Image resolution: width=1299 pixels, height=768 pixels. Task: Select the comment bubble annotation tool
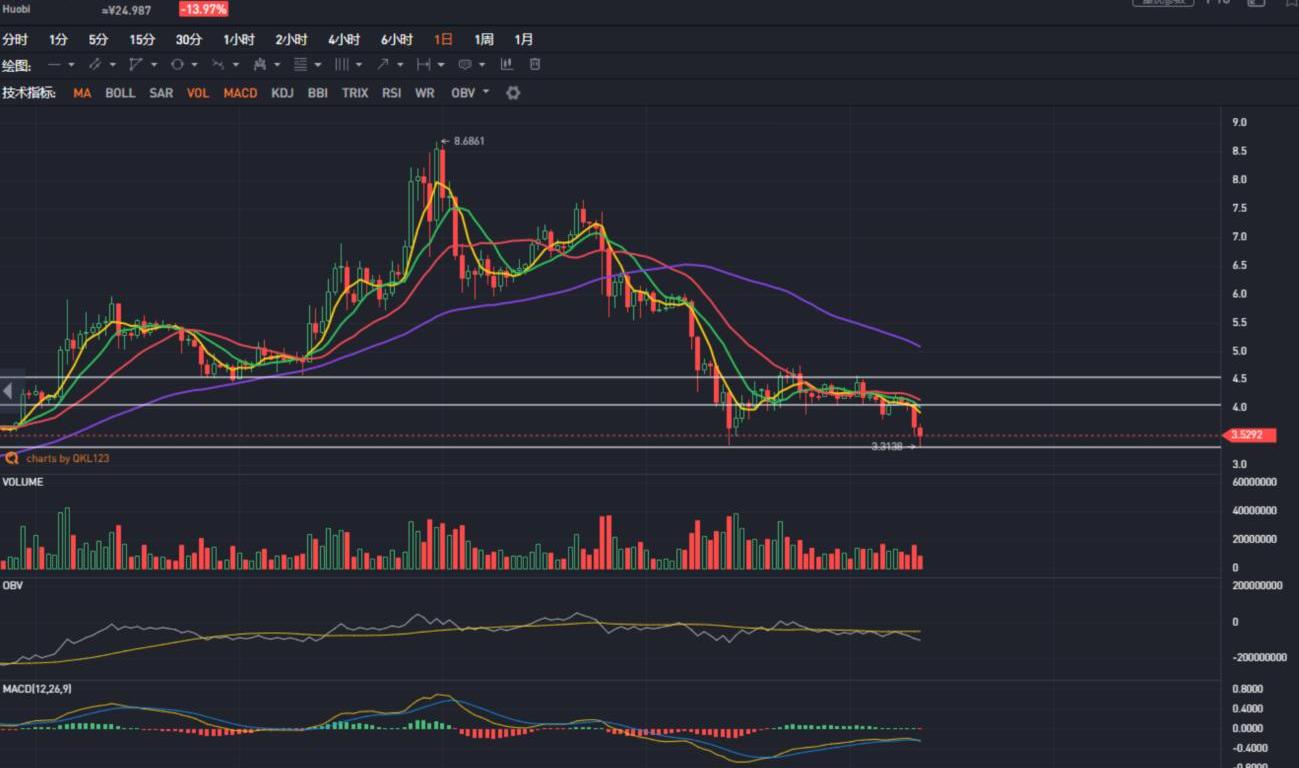point(464,64)
